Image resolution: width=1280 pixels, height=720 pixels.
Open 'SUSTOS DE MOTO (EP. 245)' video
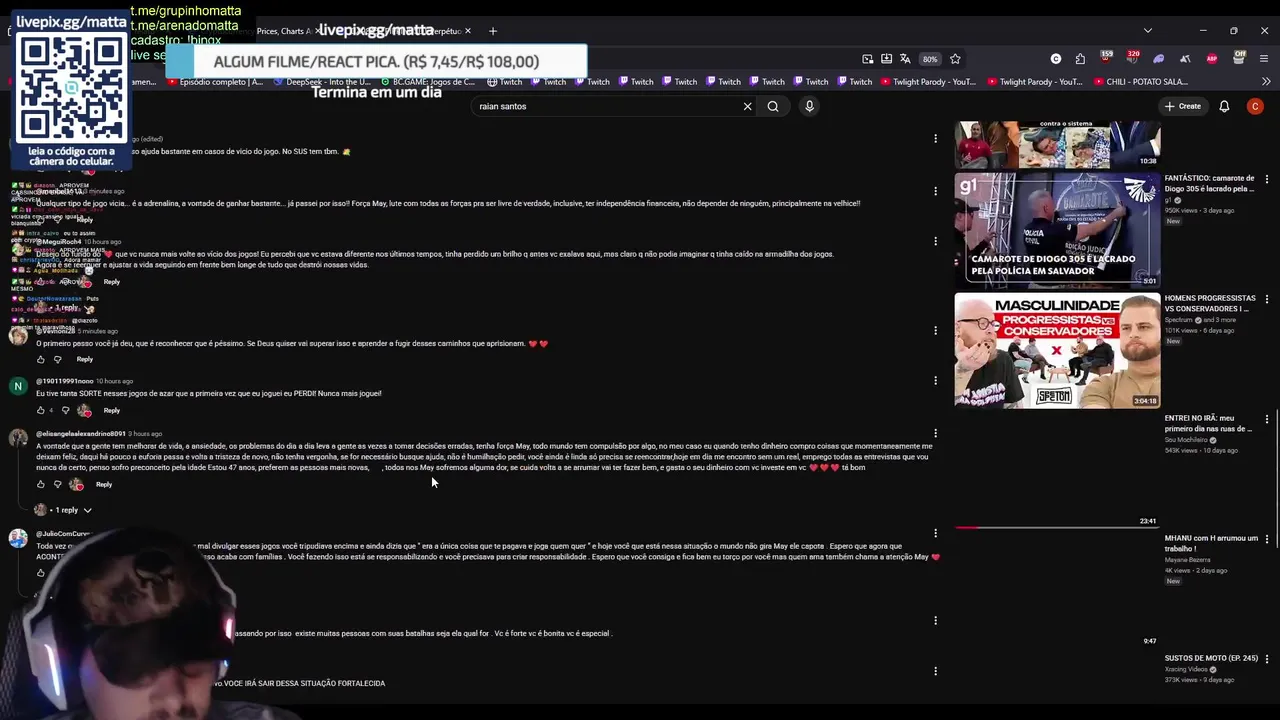[x=1211, y=658]
